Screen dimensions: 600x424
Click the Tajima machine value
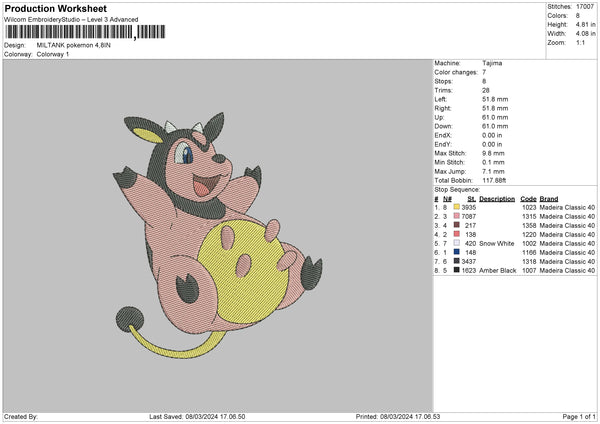492,63
